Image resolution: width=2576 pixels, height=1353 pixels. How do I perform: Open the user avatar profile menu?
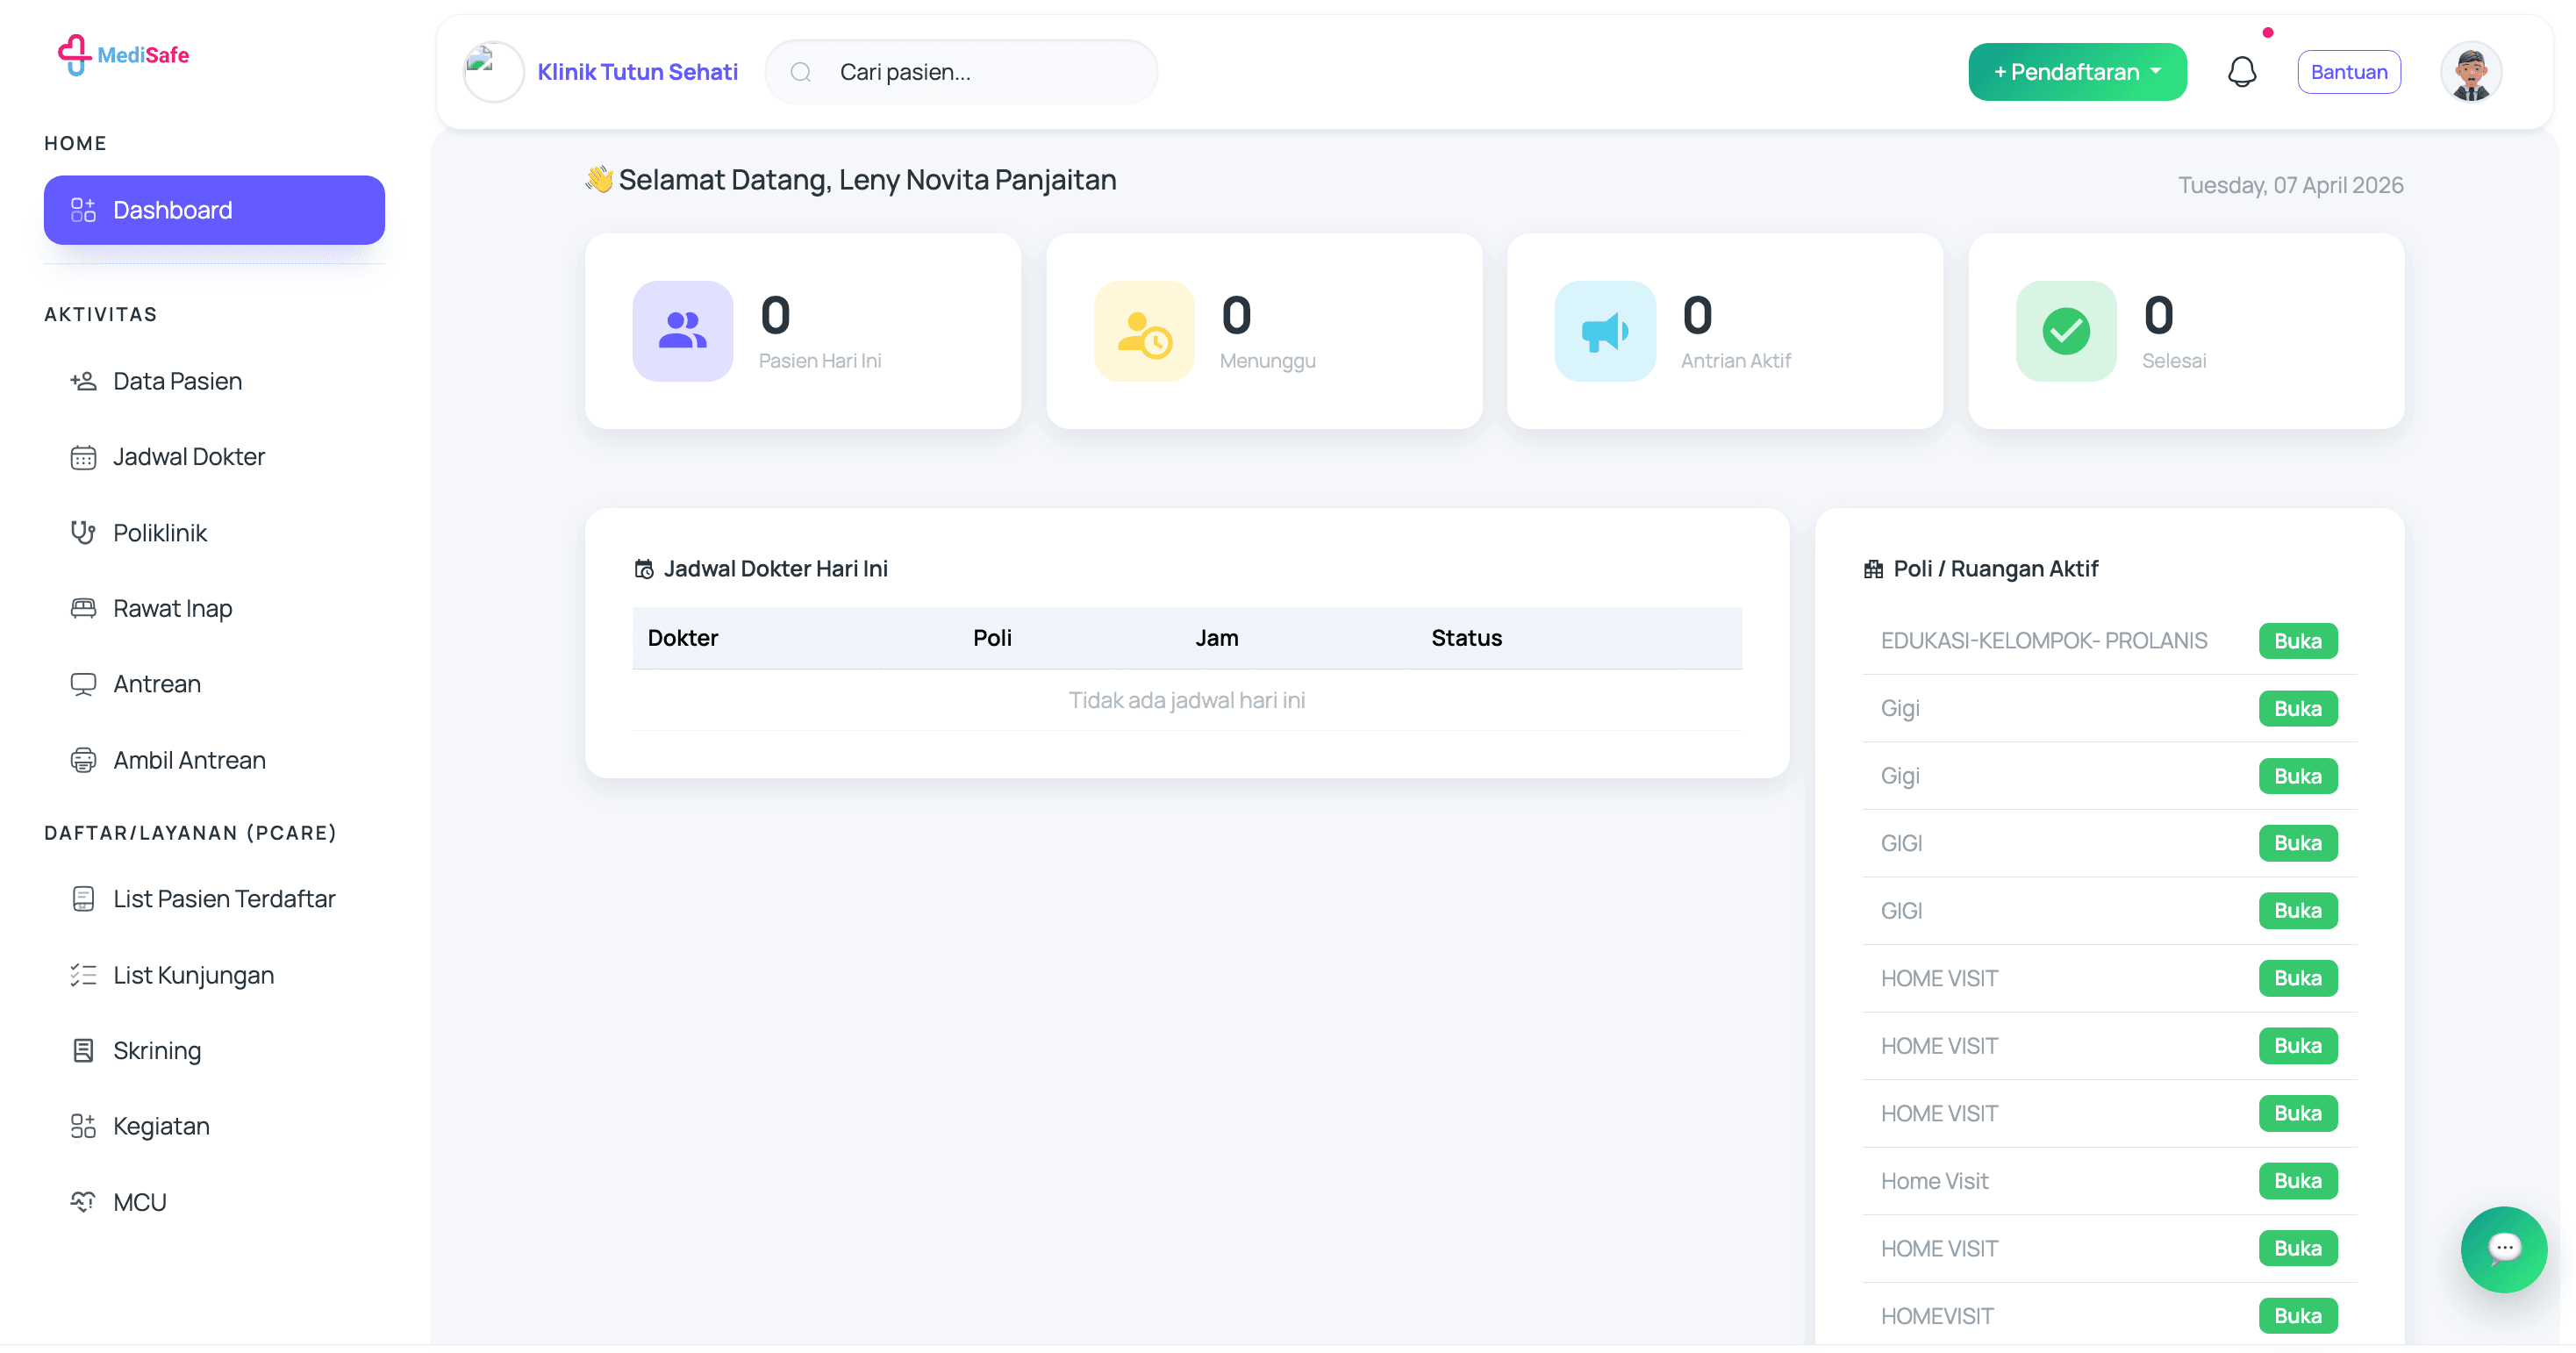[2470, 72]
